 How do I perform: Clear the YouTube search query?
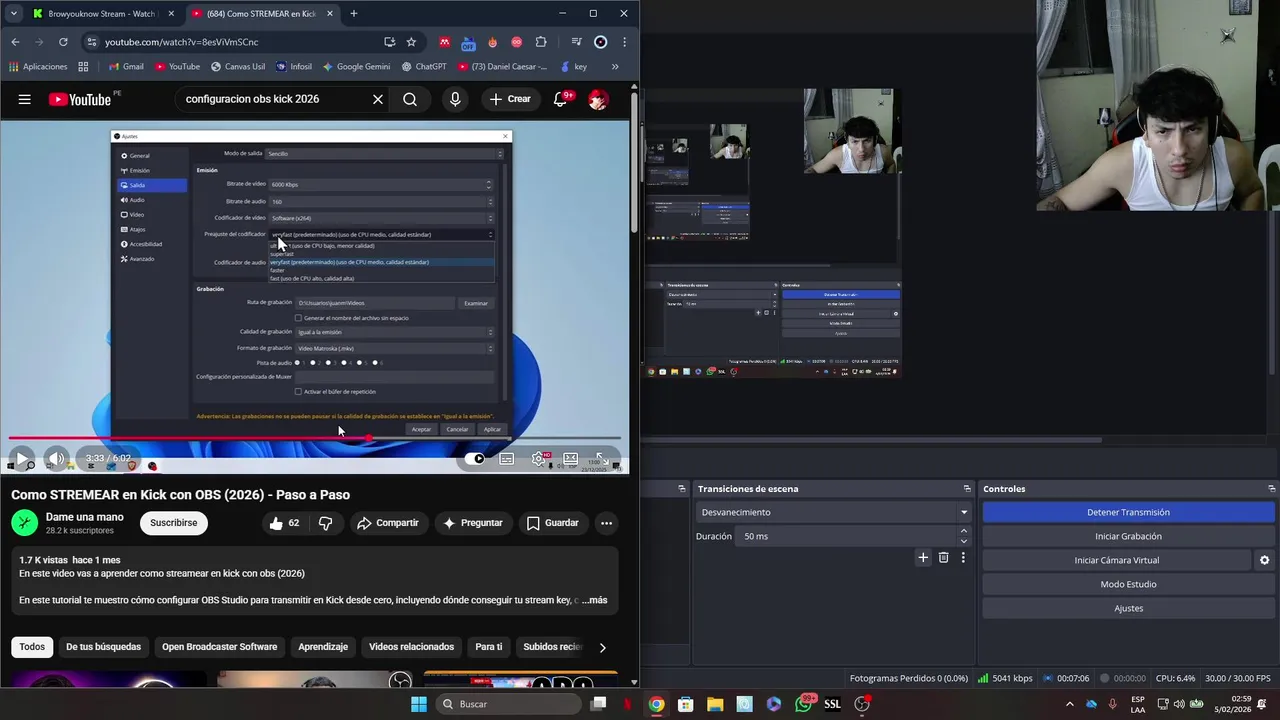click(378, 99)
